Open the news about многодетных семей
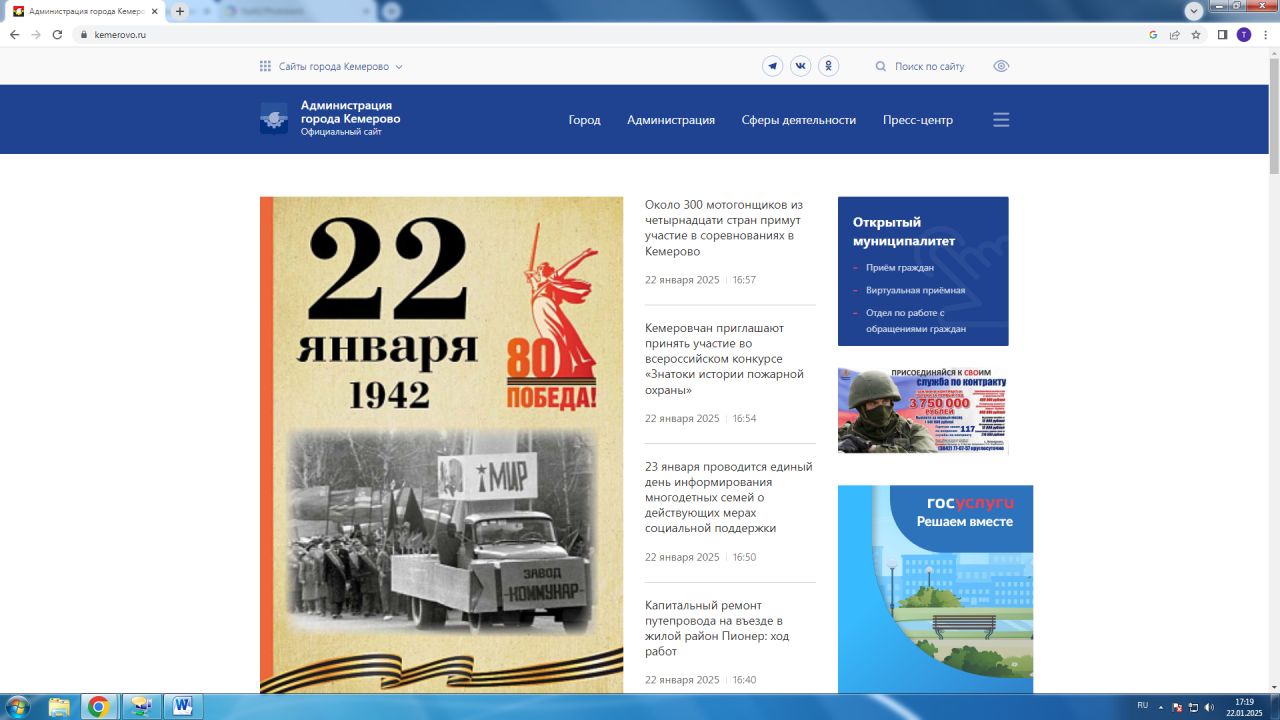This screenshot has height=720, width=1280. click(x=729, y=497)
